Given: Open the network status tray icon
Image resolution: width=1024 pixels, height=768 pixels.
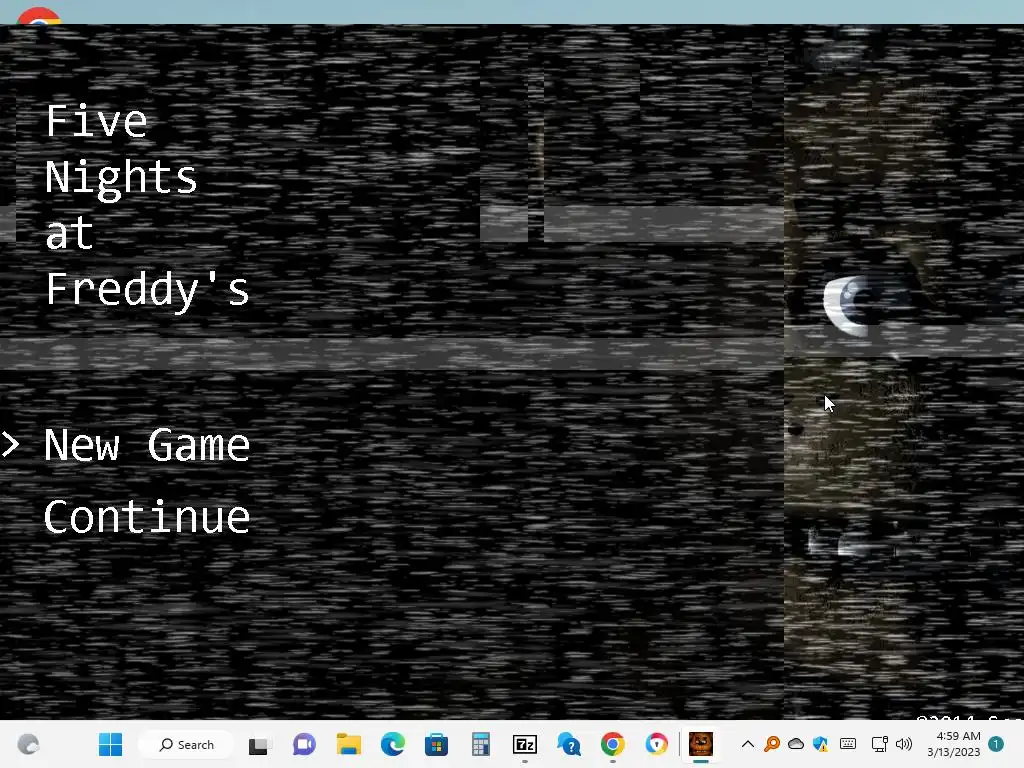Looking at the screenshot, I should pos(880,744).
